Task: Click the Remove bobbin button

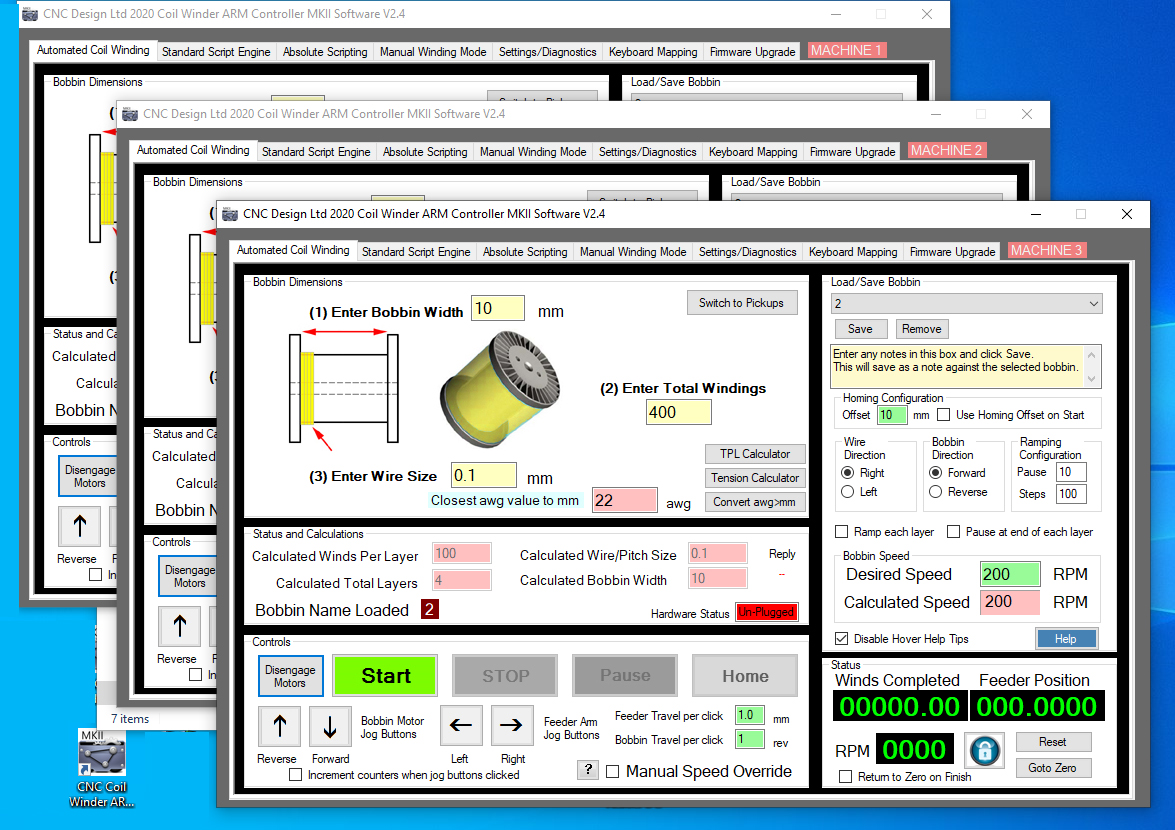Action: [922, 329]
